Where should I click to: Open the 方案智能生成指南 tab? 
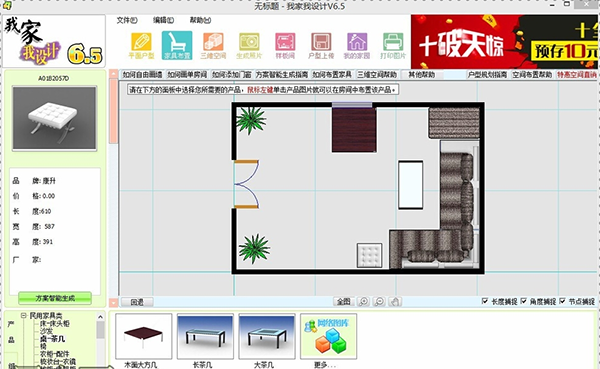[x=282, y=75]
